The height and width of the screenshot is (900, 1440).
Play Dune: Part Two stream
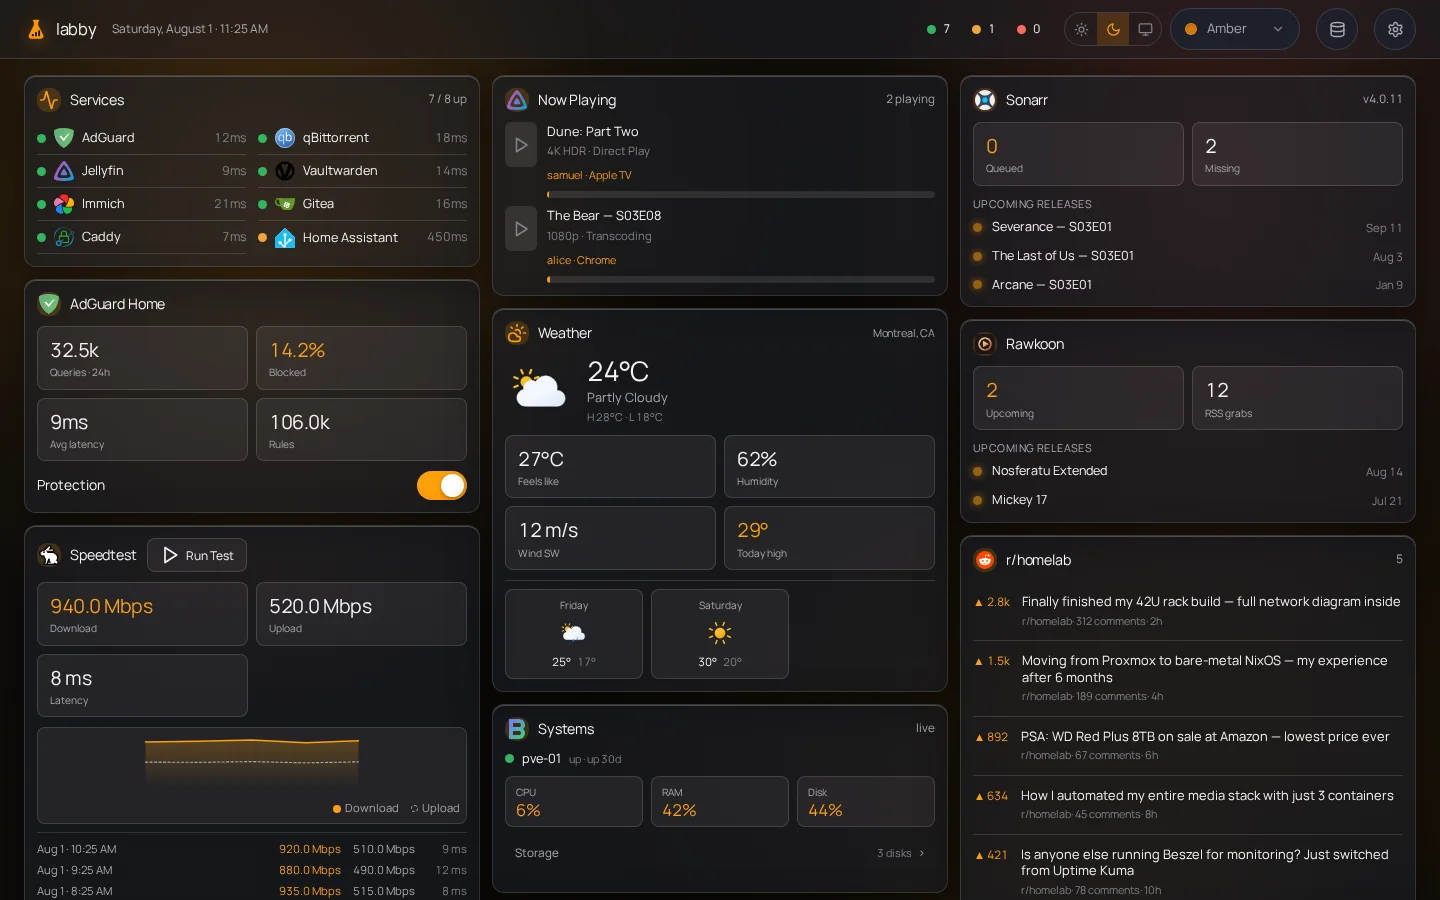tap(521, 145)
